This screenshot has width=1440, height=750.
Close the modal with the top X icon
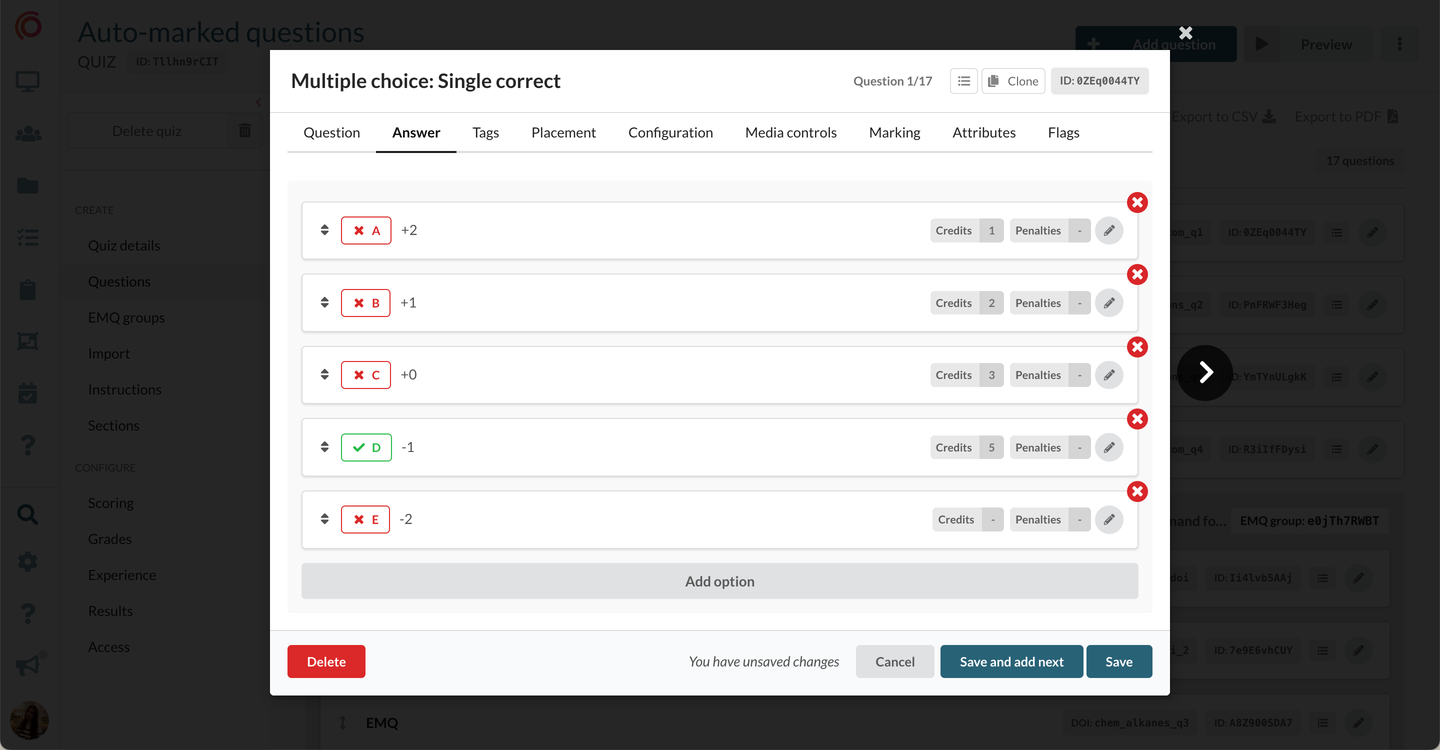tap(1185, 33)
